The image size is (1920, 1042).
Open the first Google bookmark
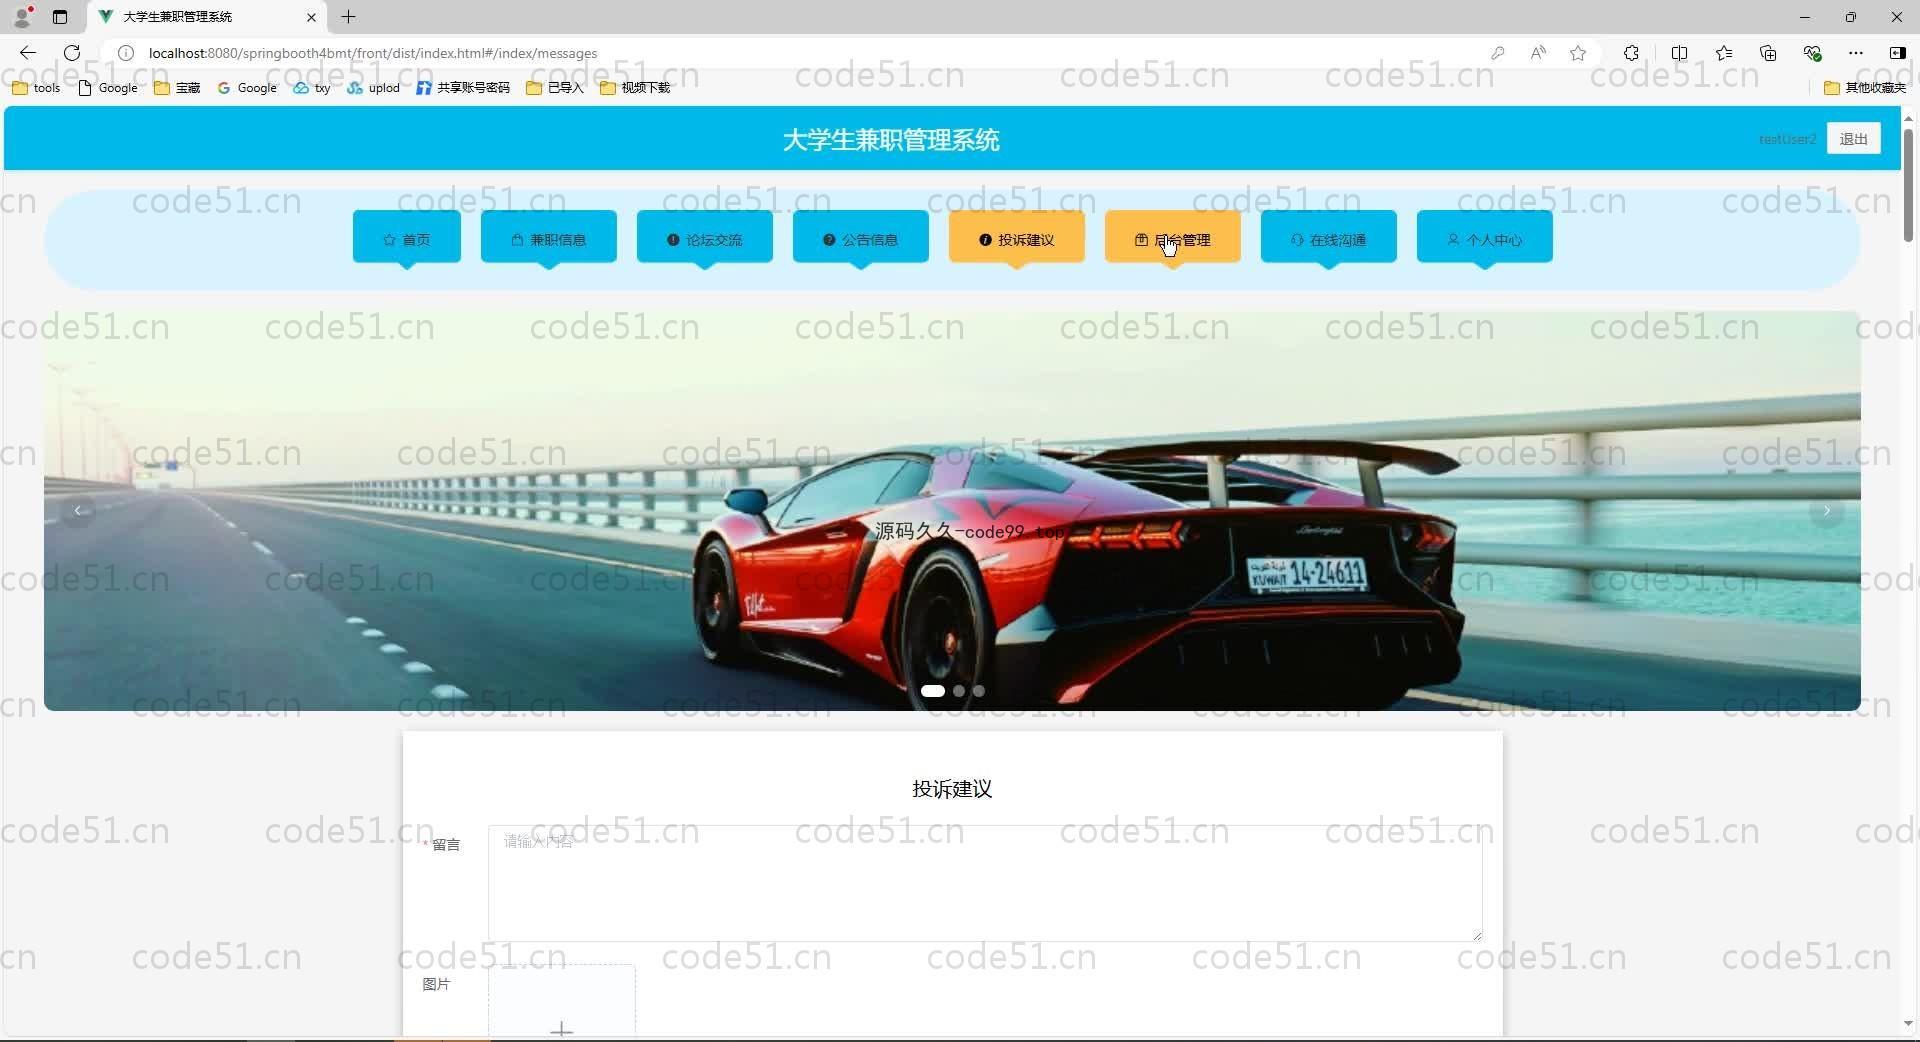pos(108,88)
